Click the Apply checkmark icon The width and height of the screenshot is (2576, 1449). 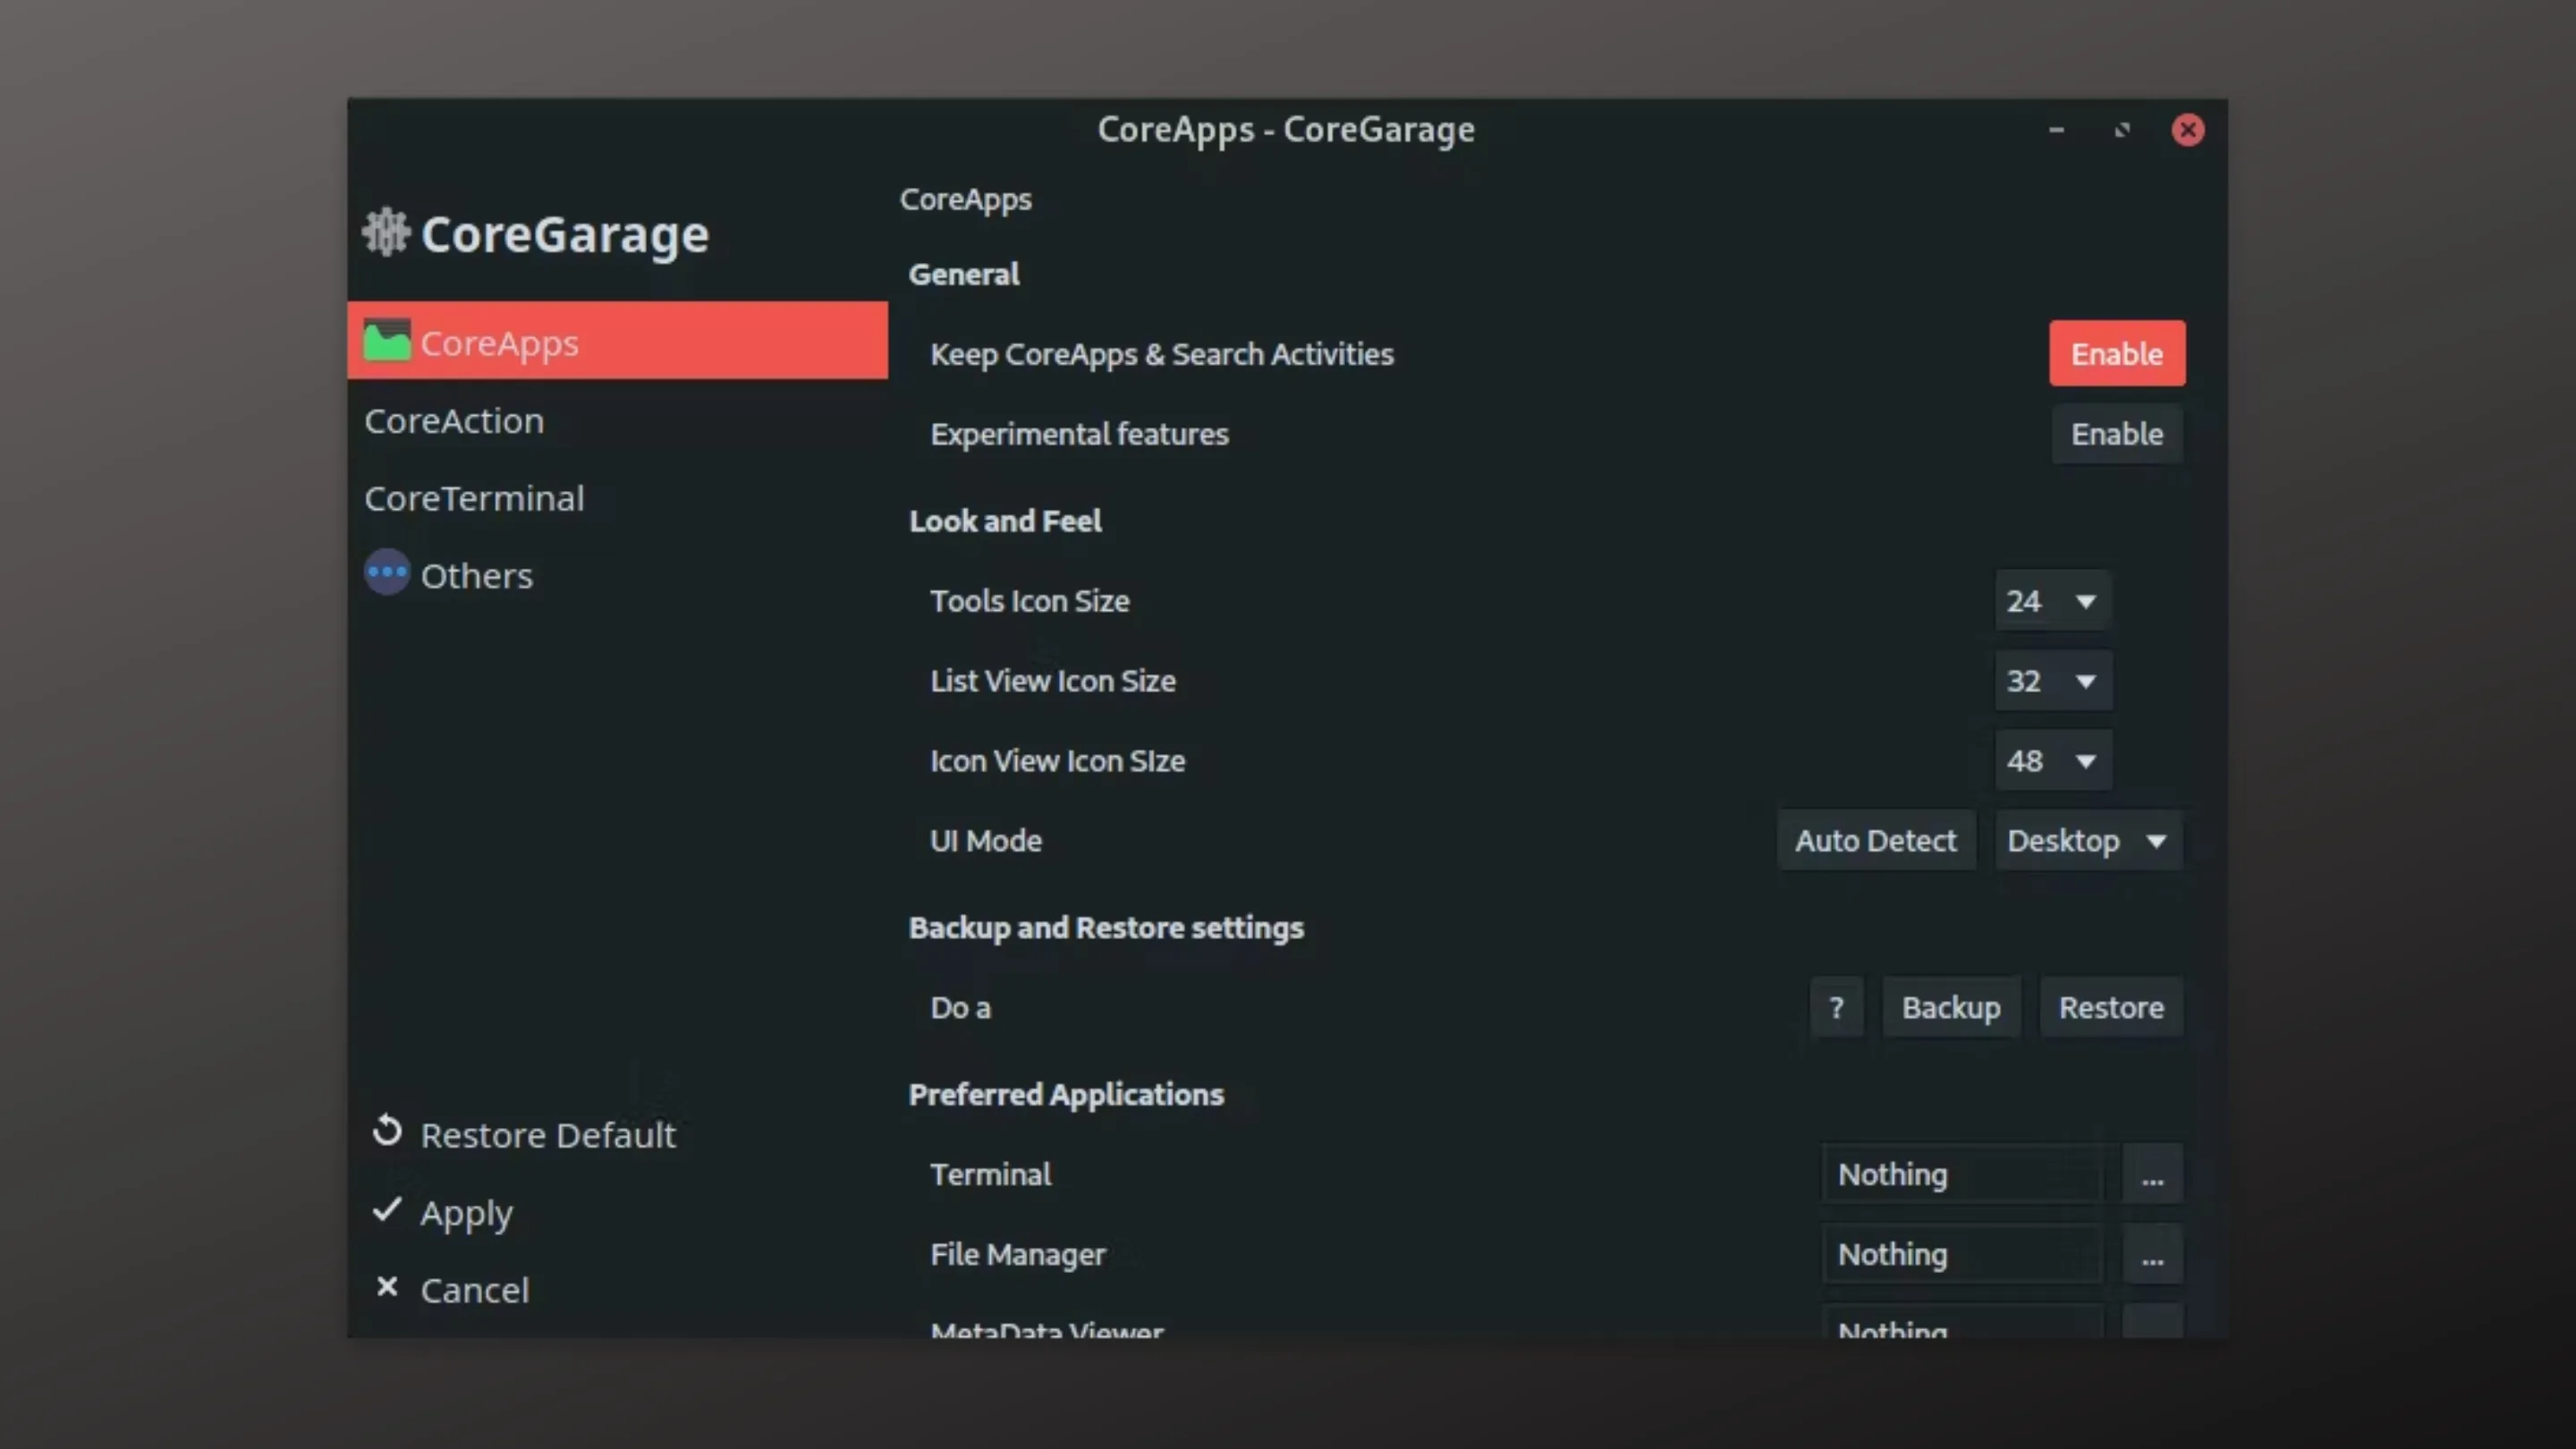click(x=387, y=1210)
